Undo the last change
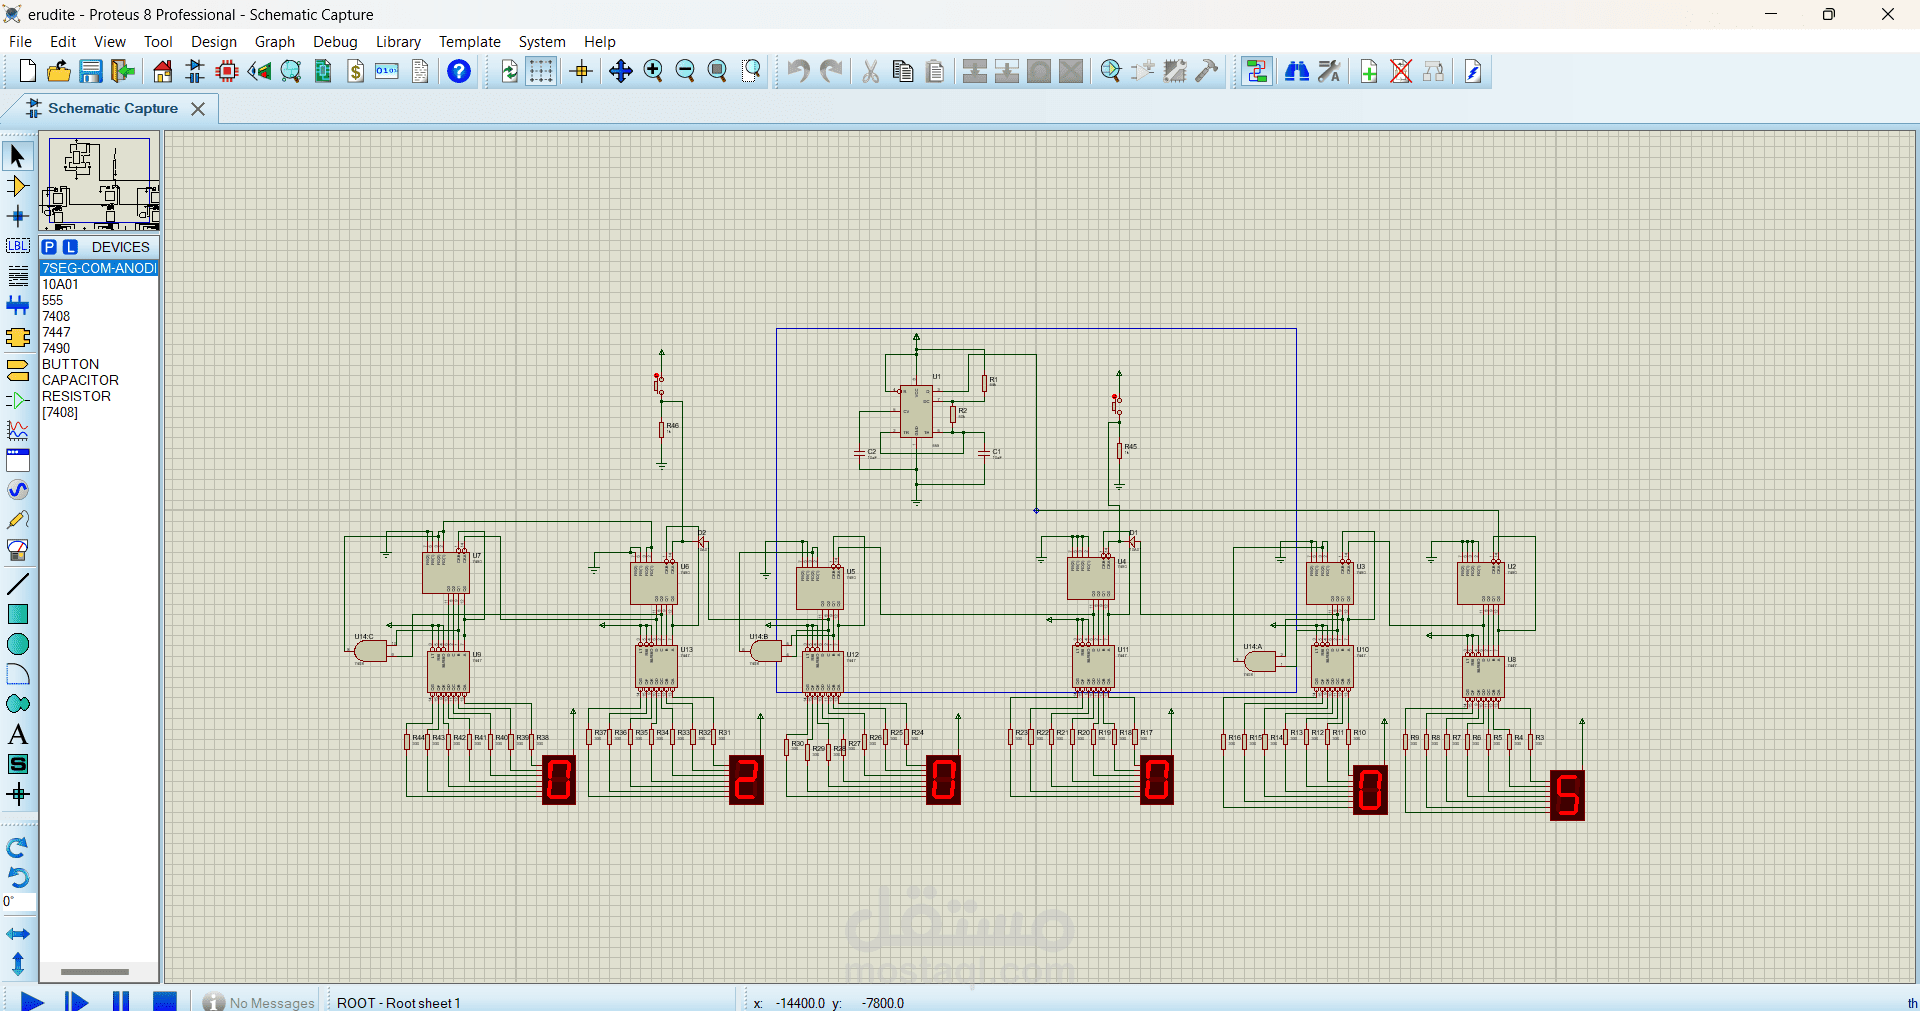This screenshot has height=1011, width=1920. click(x=798, y=71)
